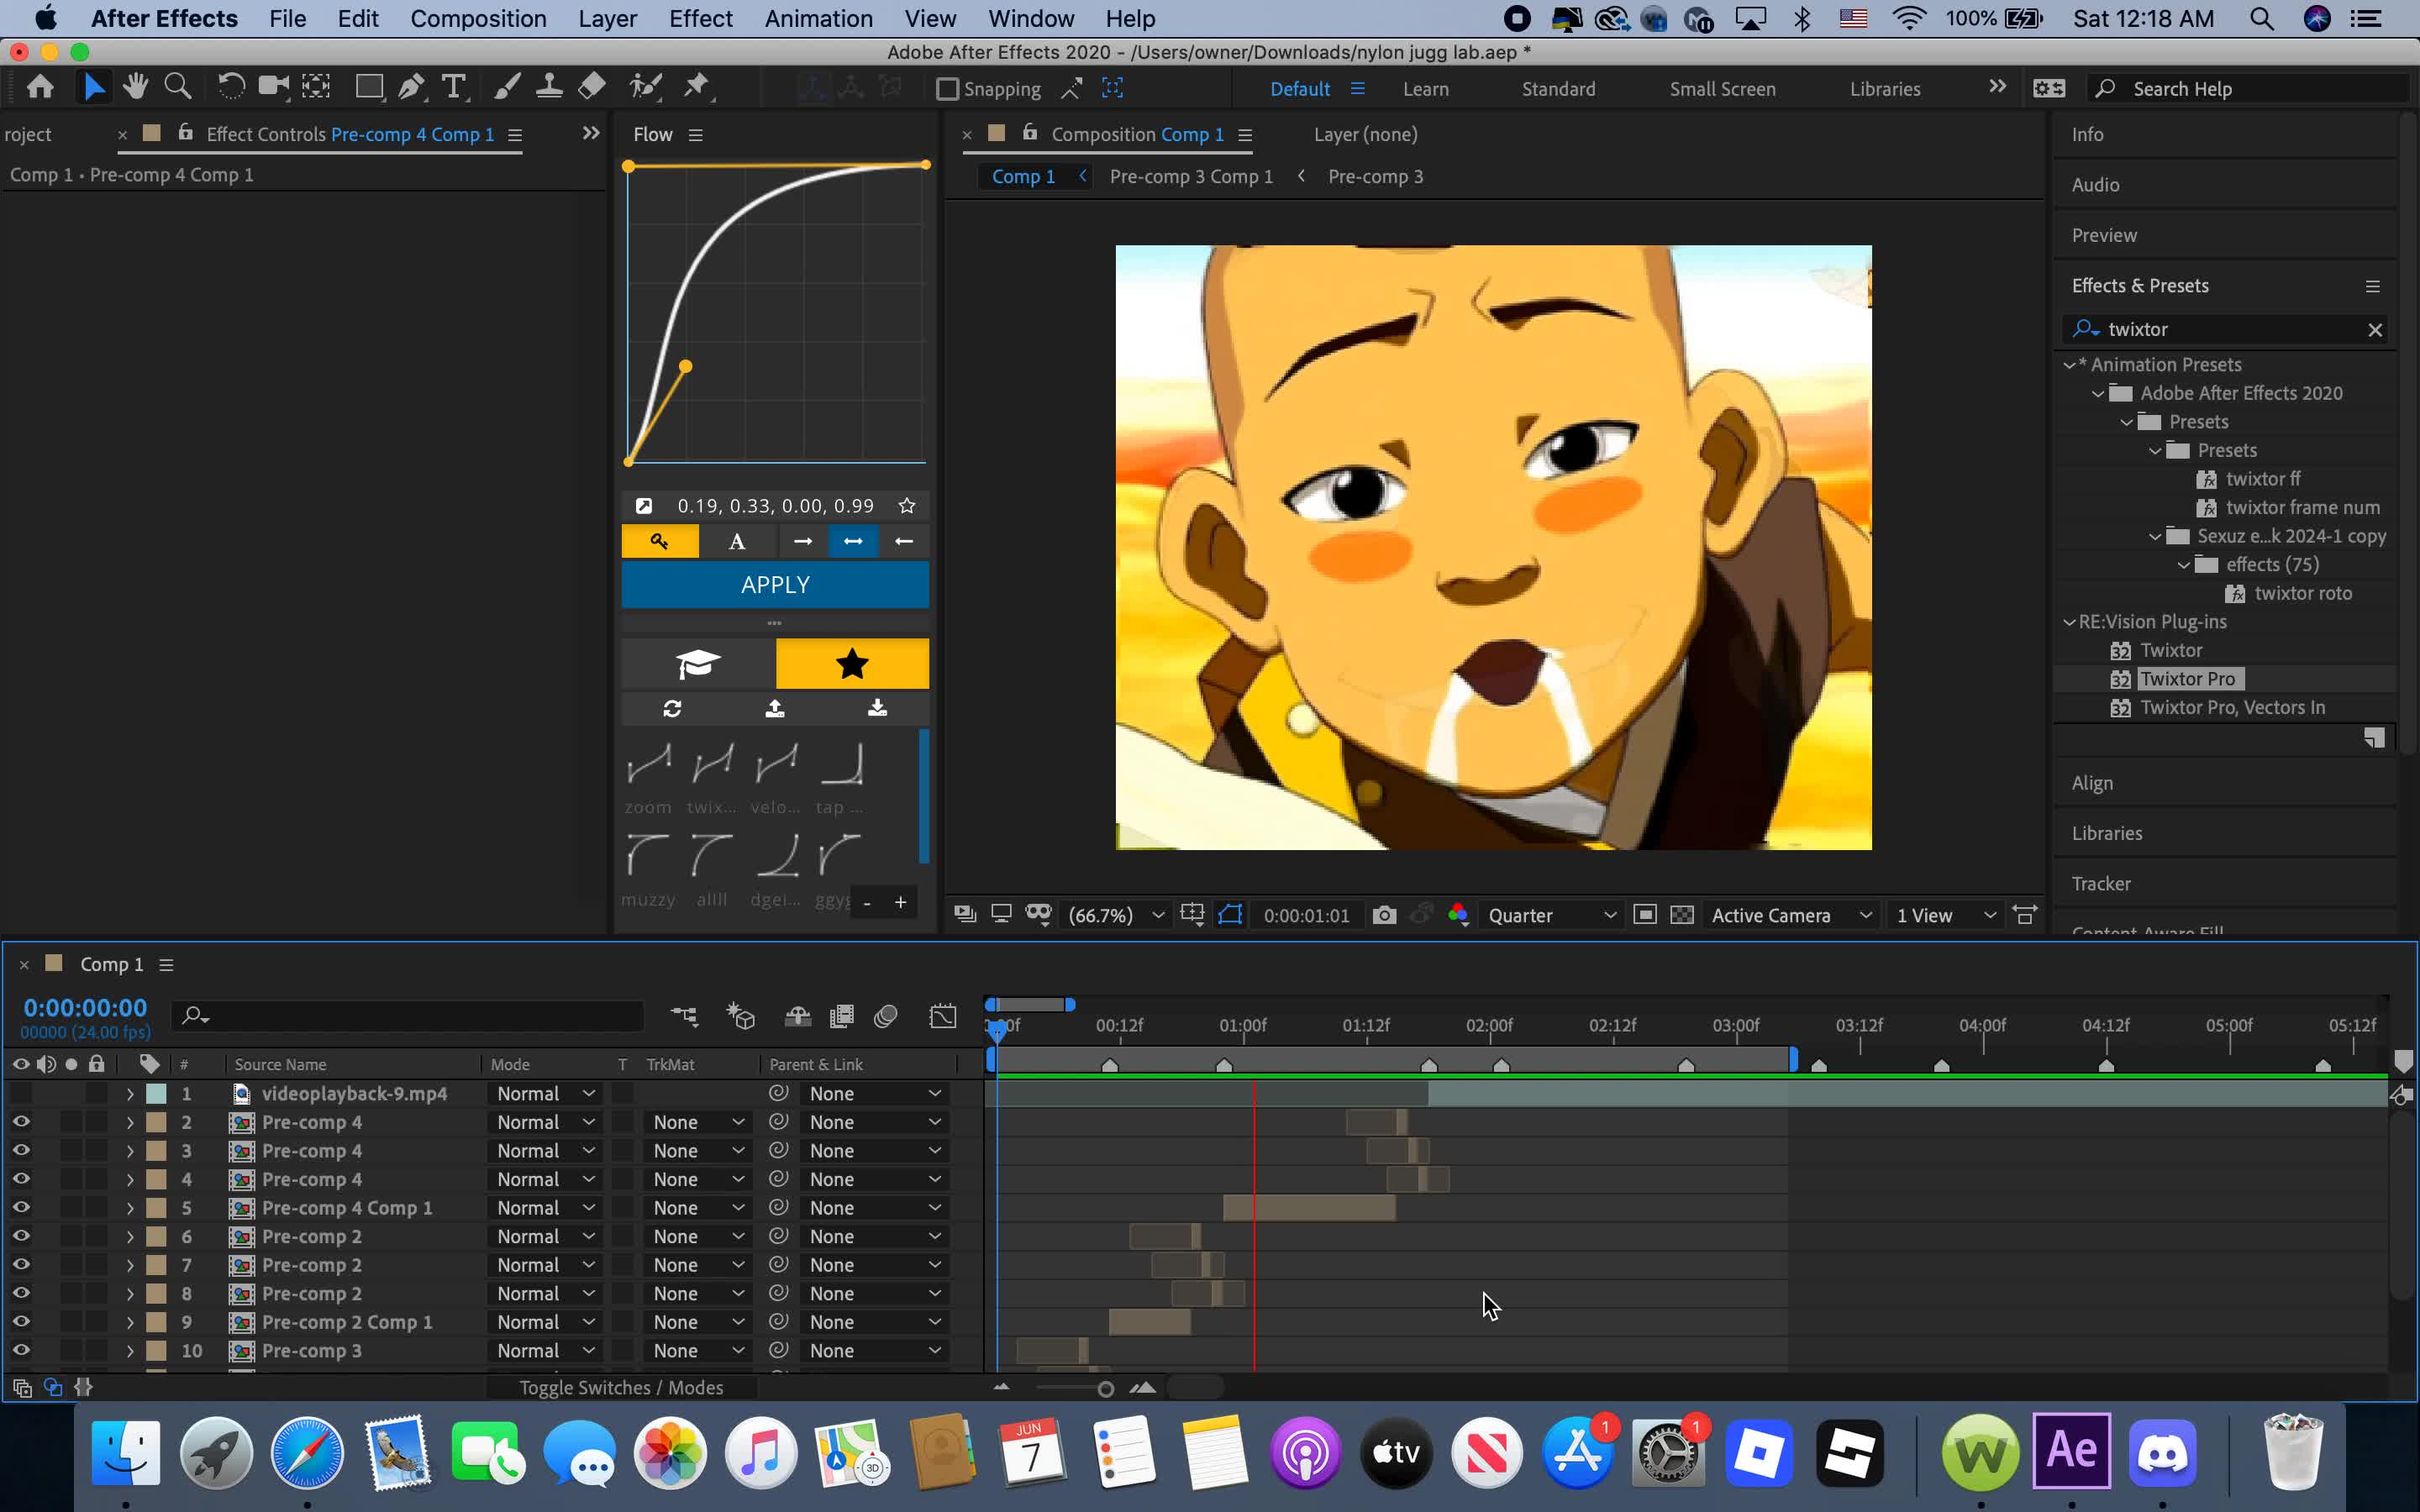Enable the Snapping checkbox
This screenshot has height=1512, width=2420.
coord(946,89)
